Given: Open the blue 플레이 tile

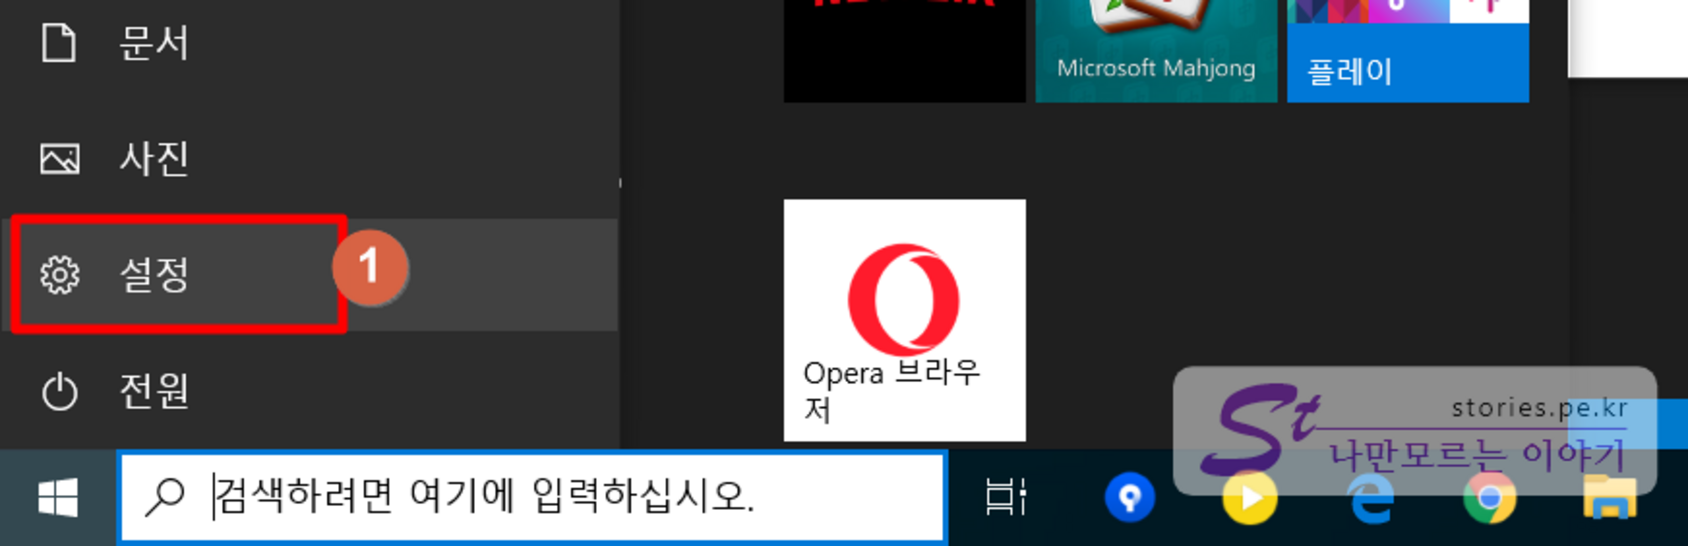Looking at the screenshot, I should click(x=1407, y=55).
